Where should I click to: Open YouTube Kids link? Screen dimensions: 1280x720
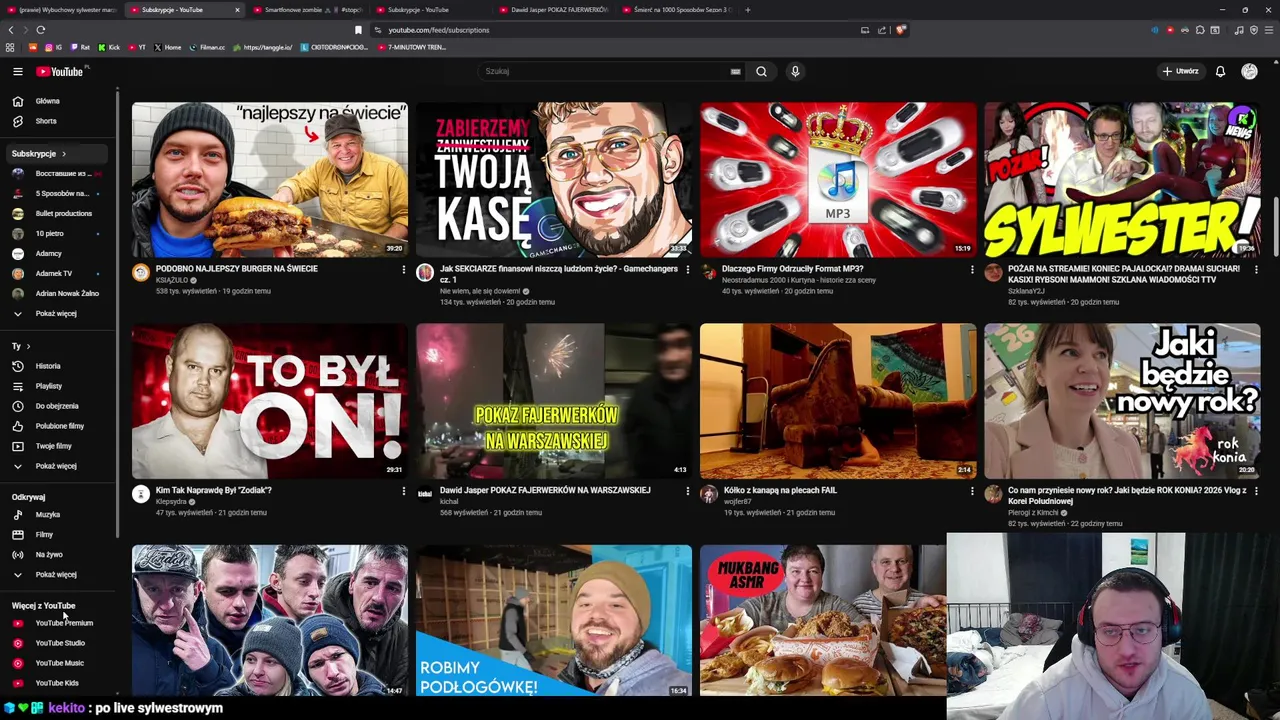pos(58,683)
